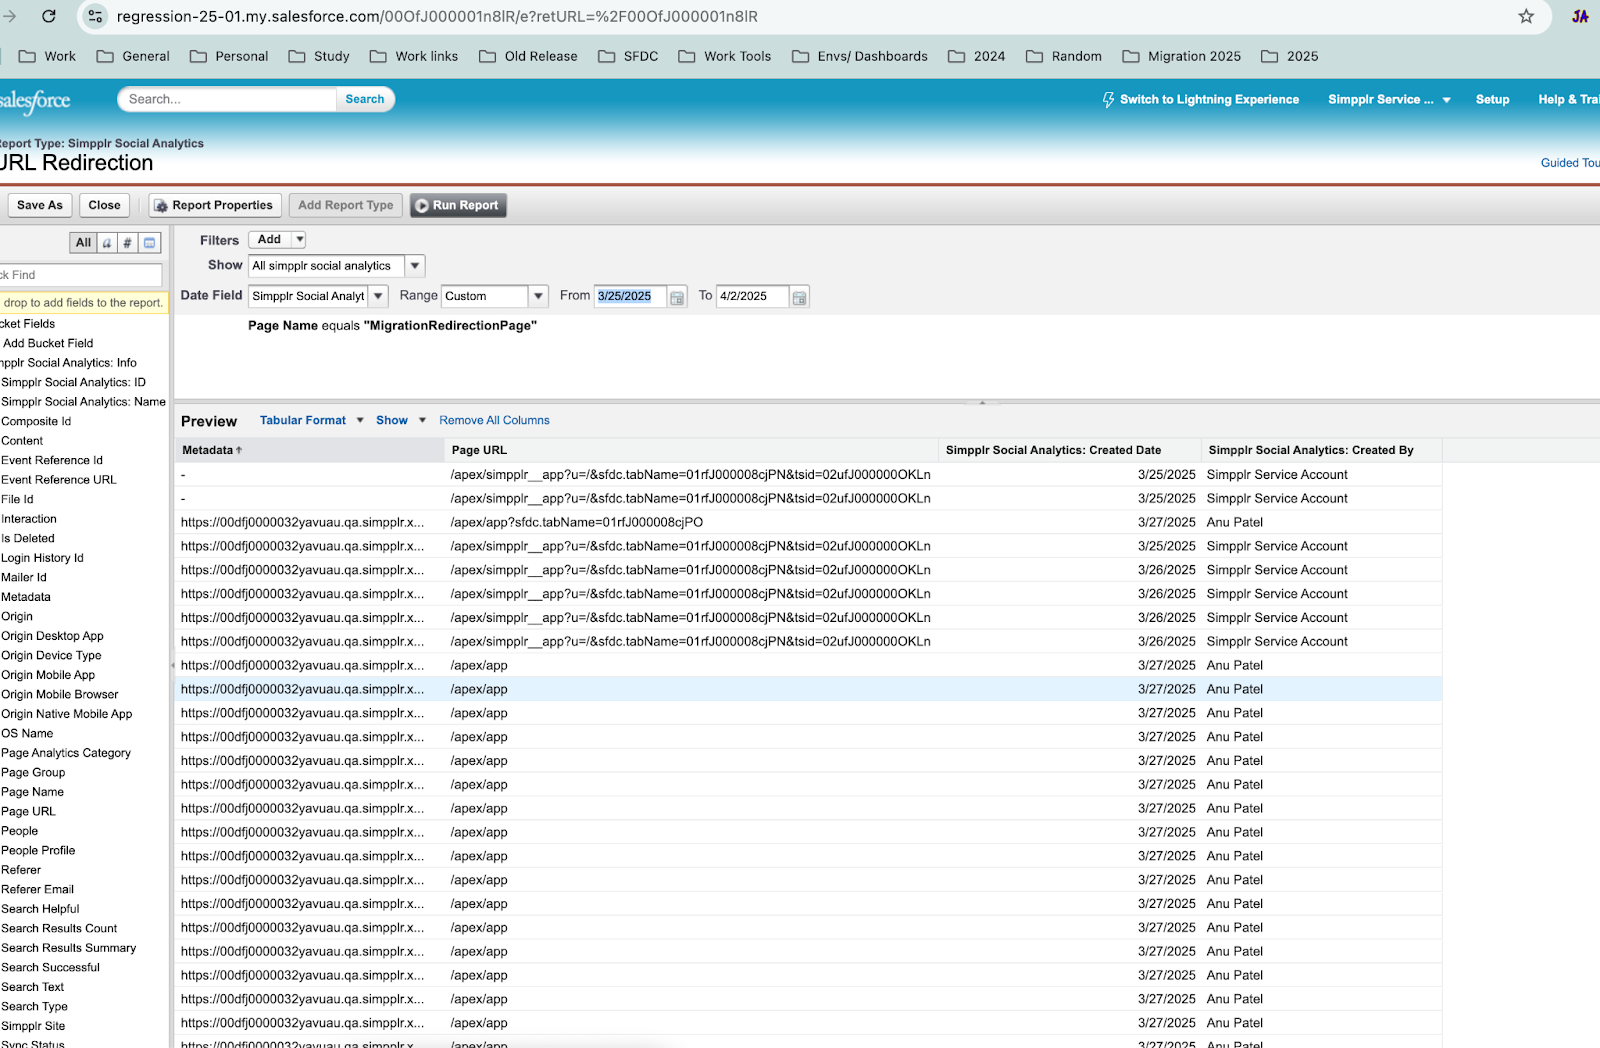Click the Save As button

tap(40, 206)
